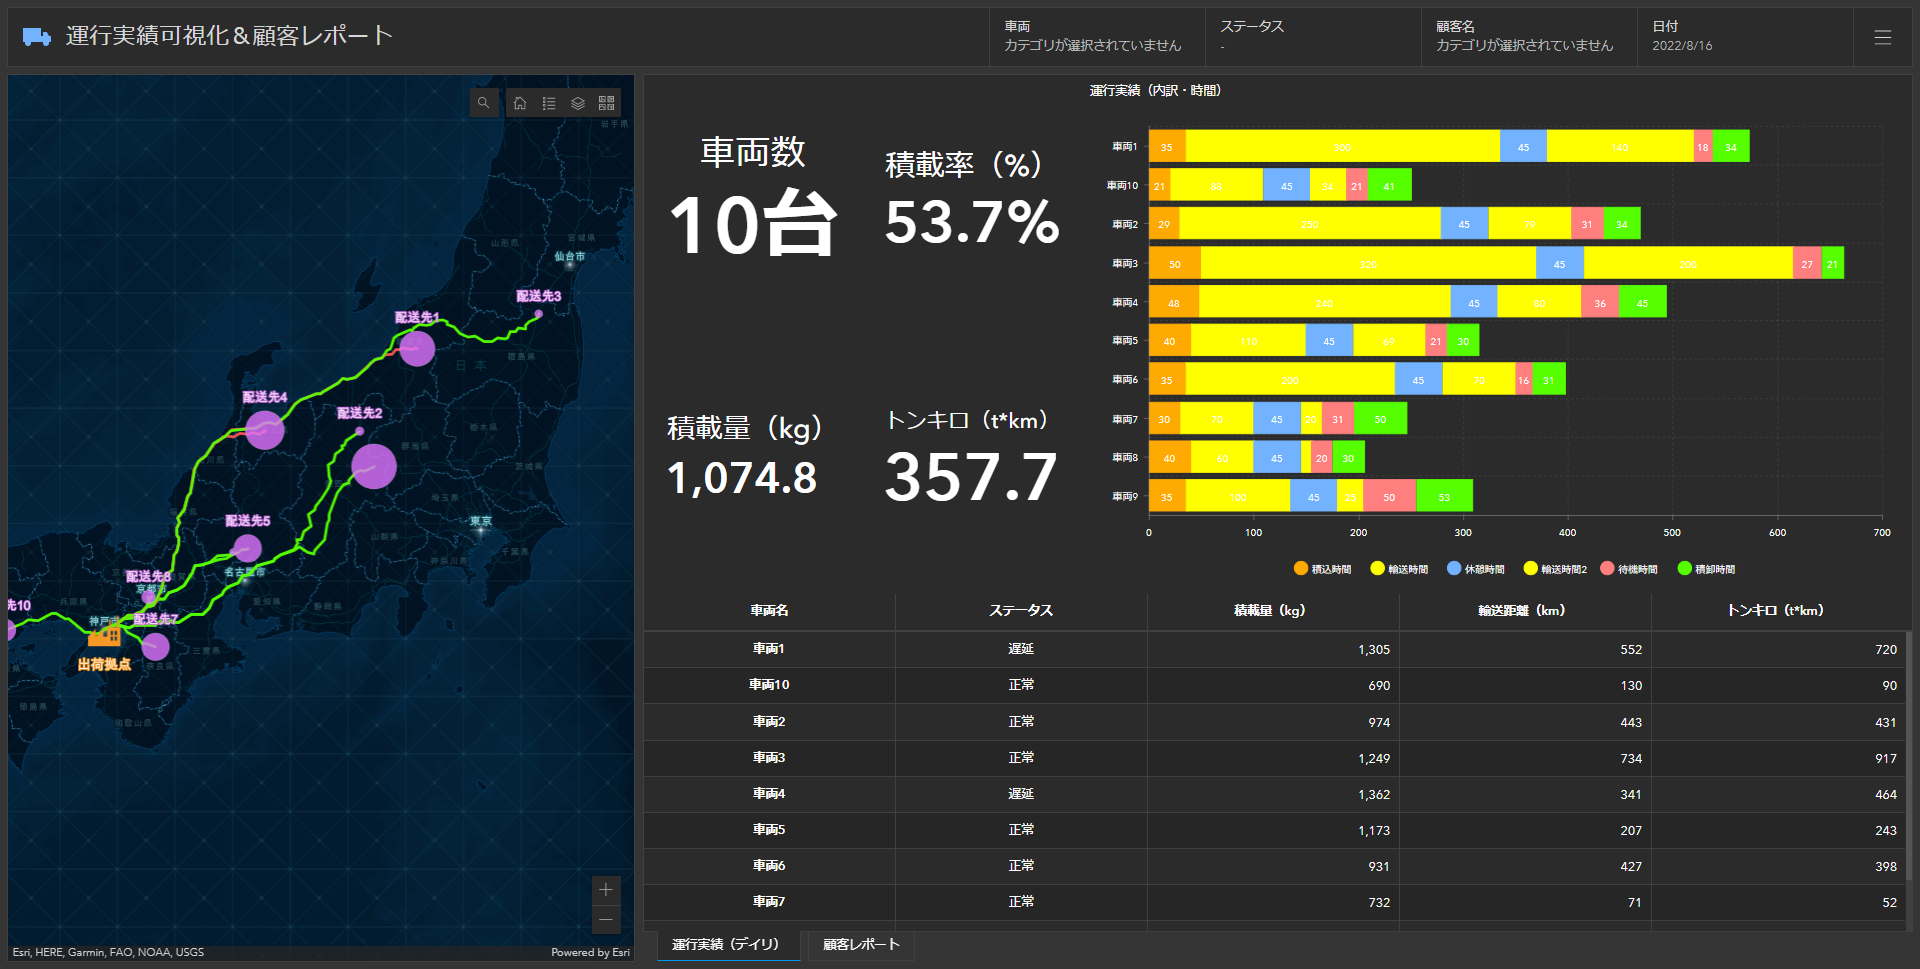Click the map home extent icon
The height and width of the screenshot is (969, 1920).
point(520,103)
